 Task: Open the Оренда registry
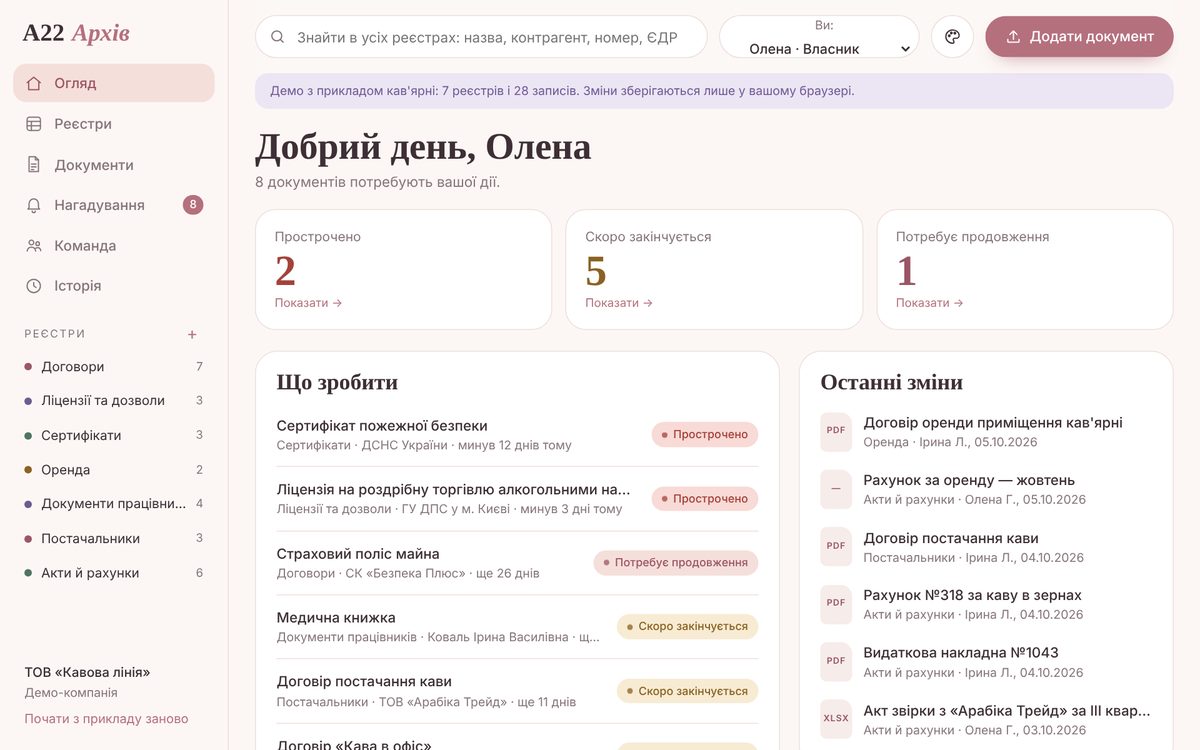click(x=114, y=470)
